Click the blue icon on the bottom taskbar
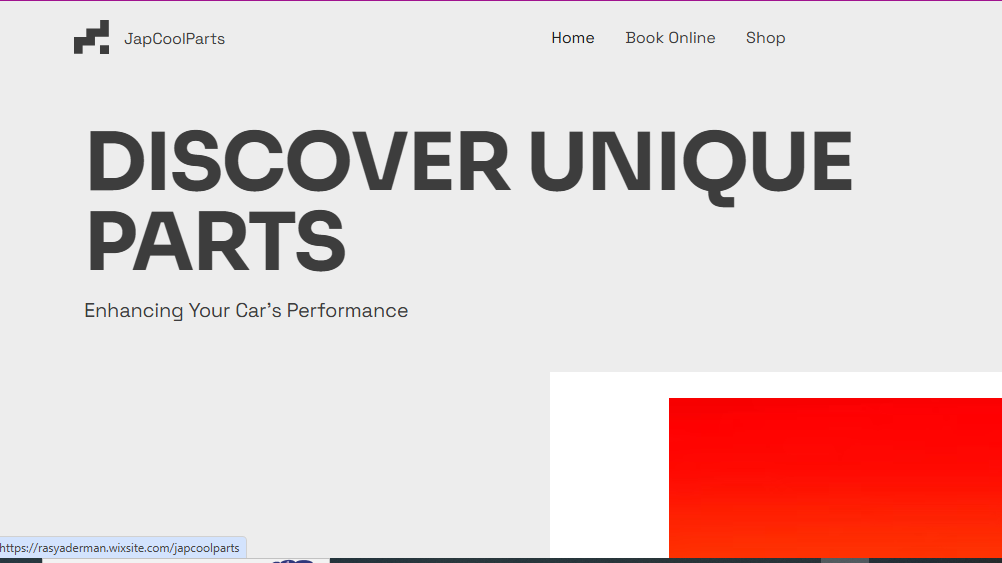 (294, 560)
